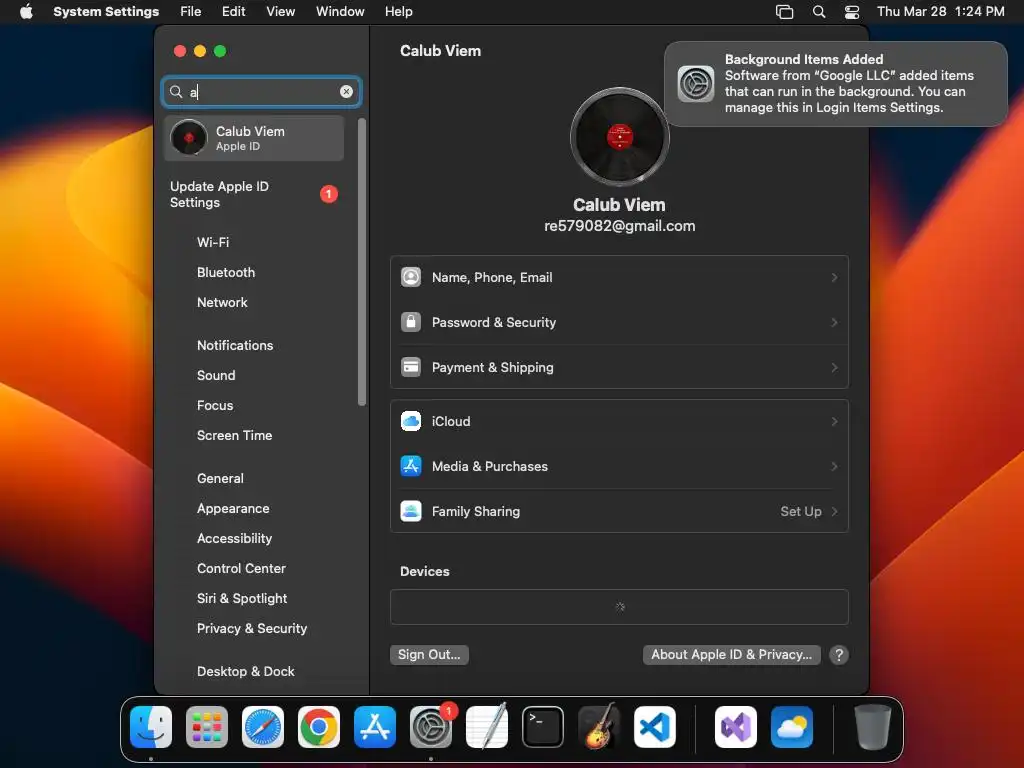Image resolution: width=1024 pixels, height=768 pixels.
Task: Open the Weather app from the Dock
Action: [x=792, y=727]
